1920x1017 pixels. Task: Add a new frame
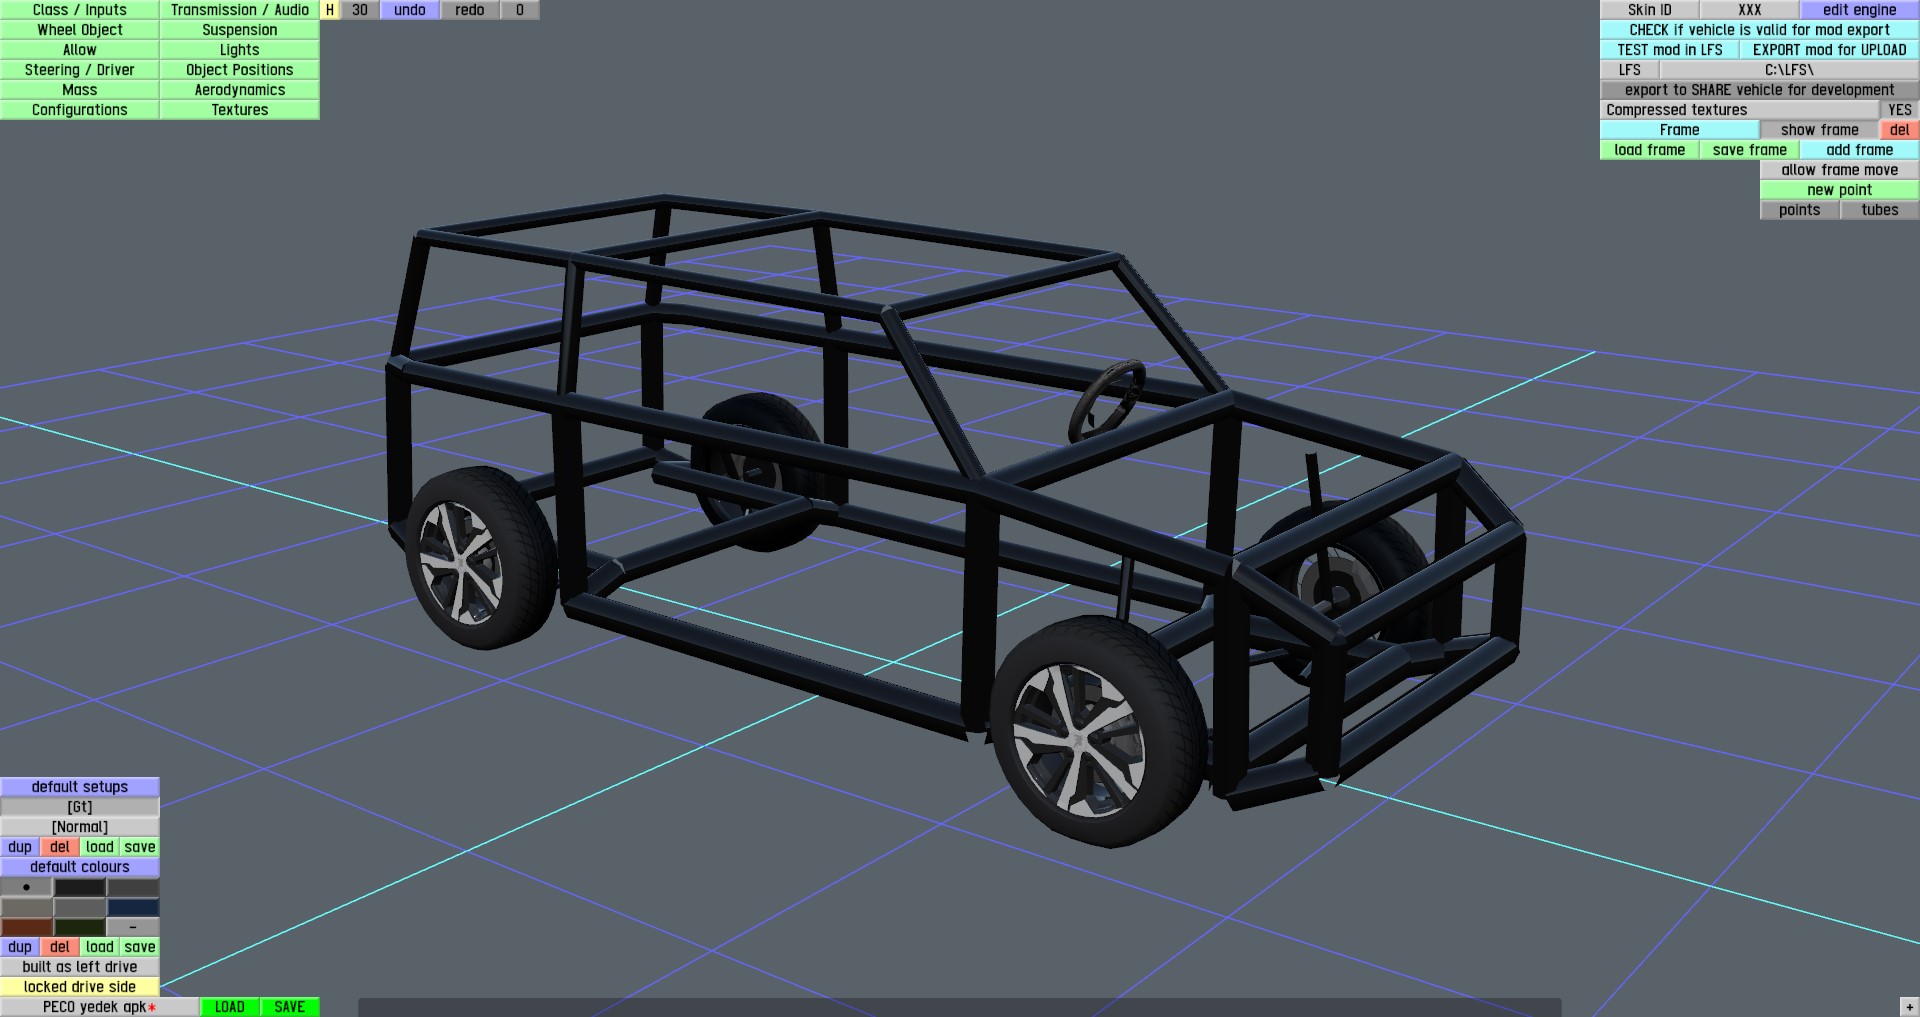tap(1860, 150)
